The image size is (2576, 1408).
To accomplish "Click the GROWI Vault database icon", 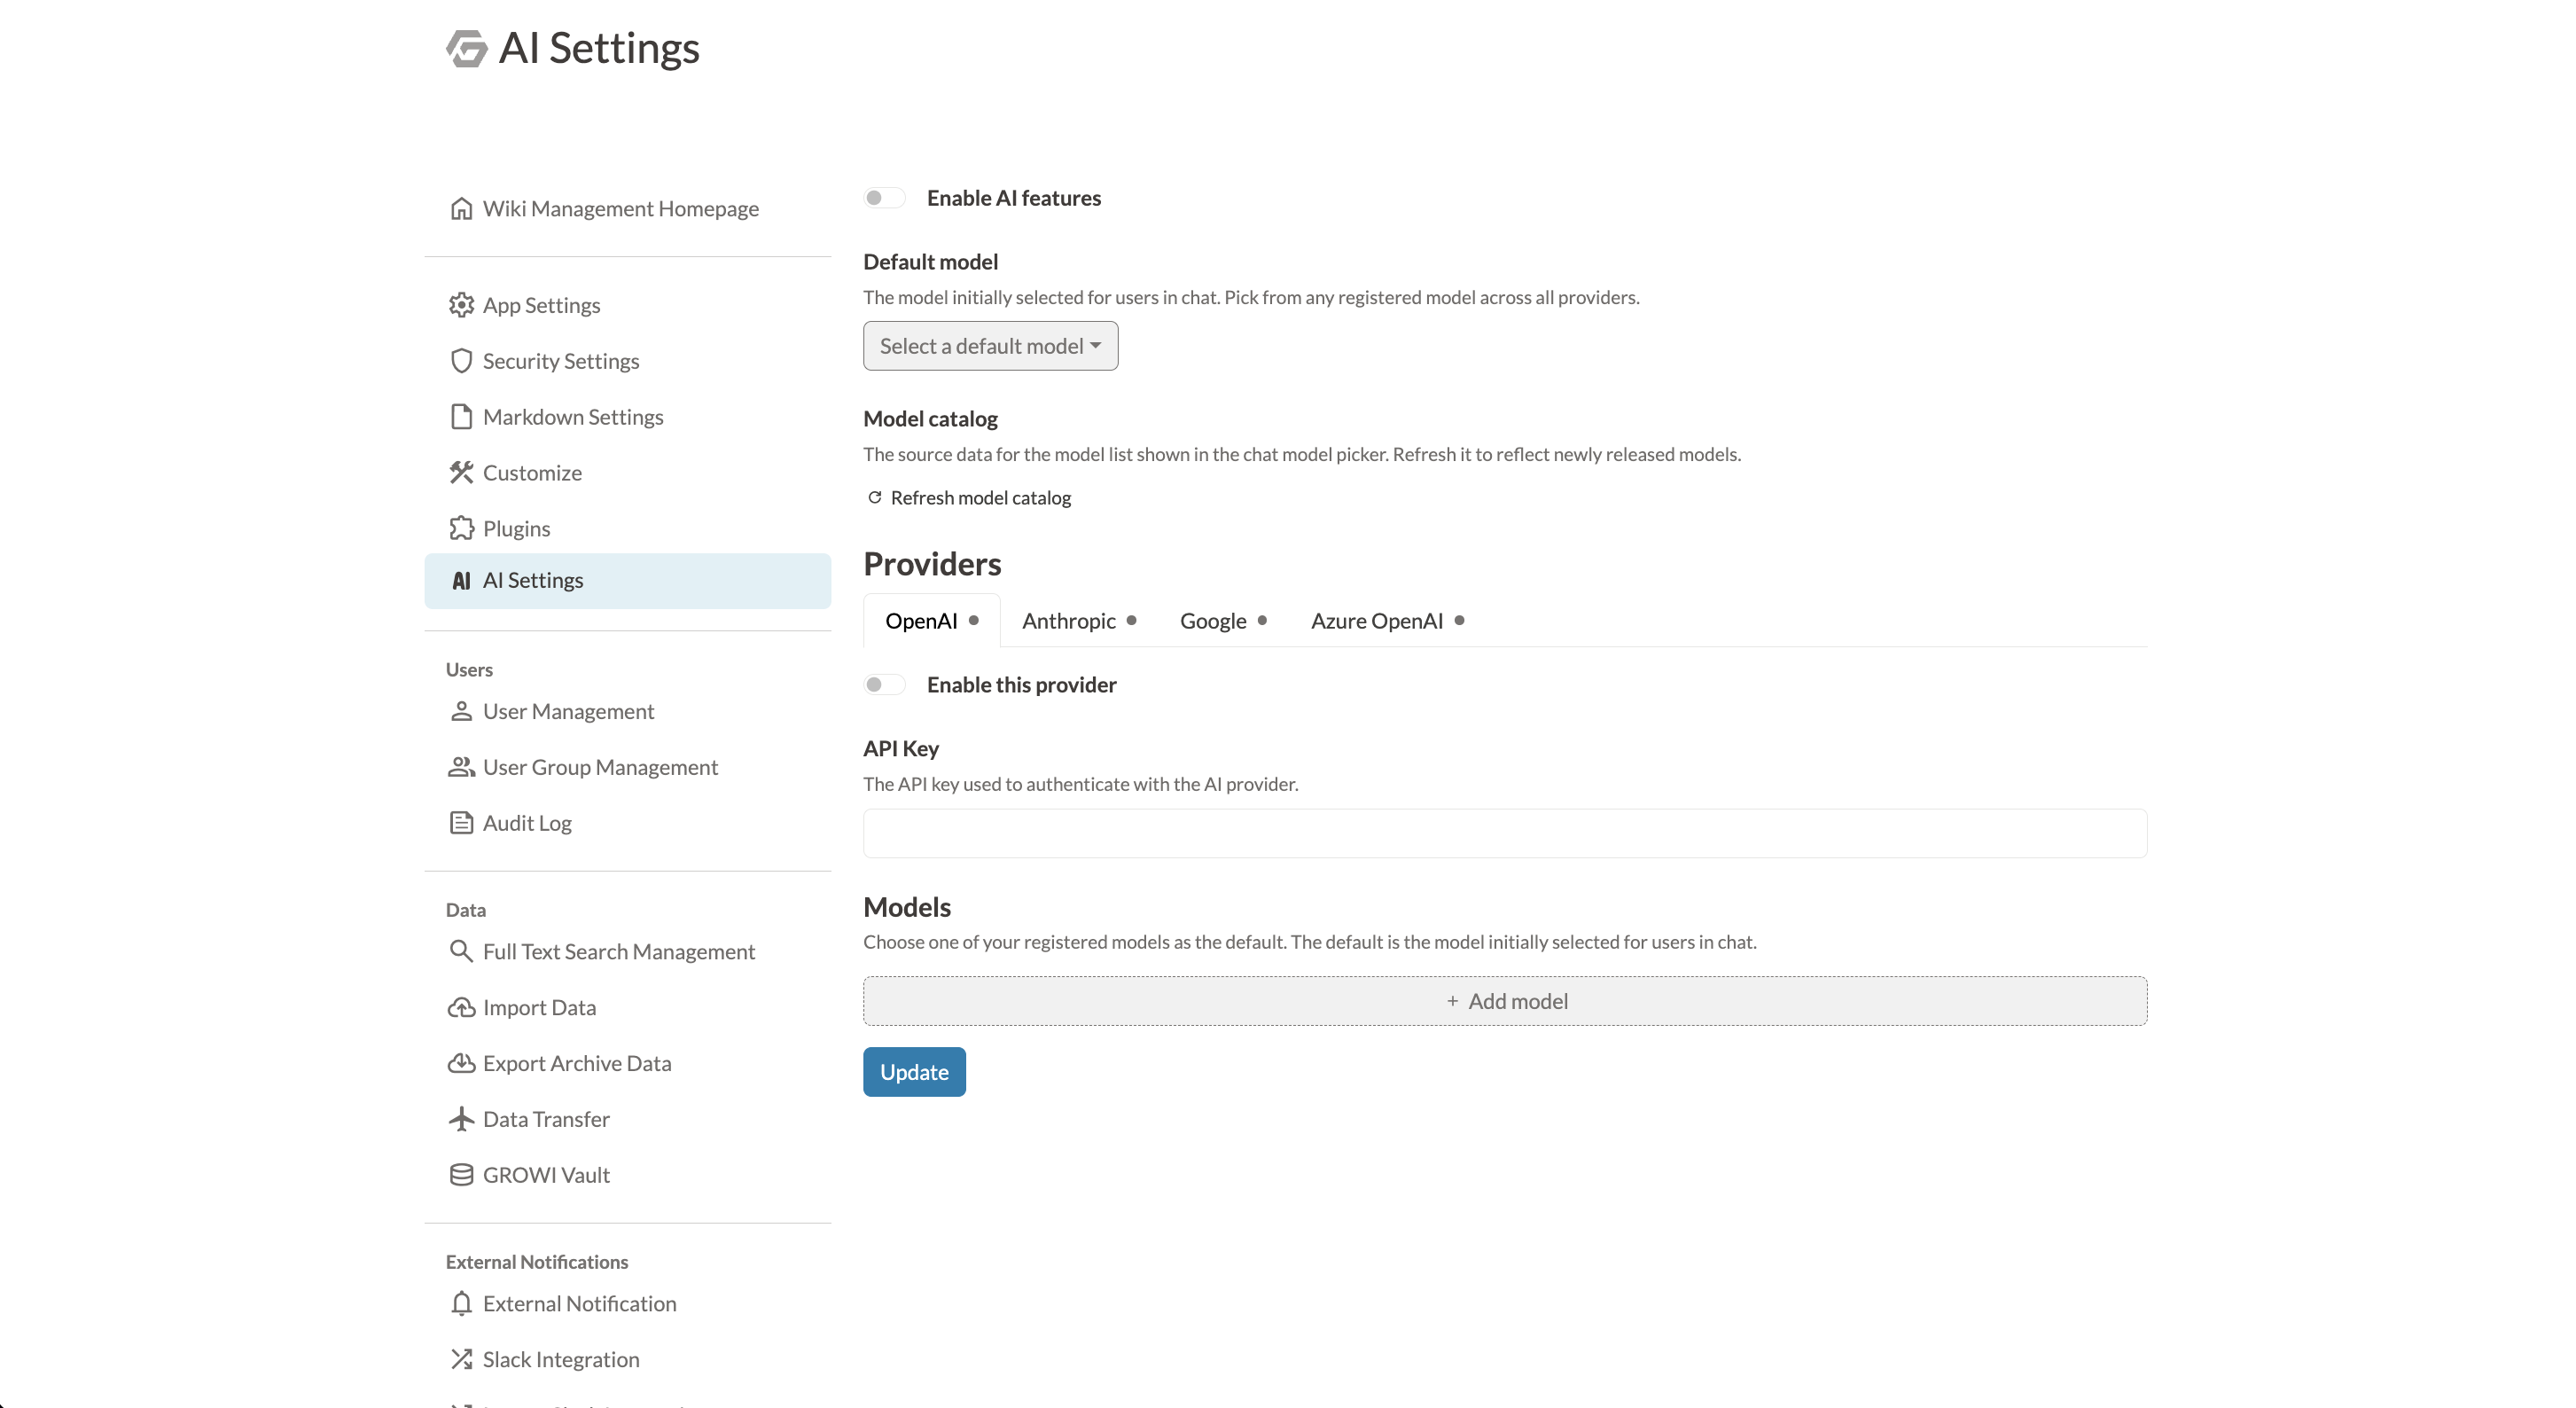I will [461, 1175].
